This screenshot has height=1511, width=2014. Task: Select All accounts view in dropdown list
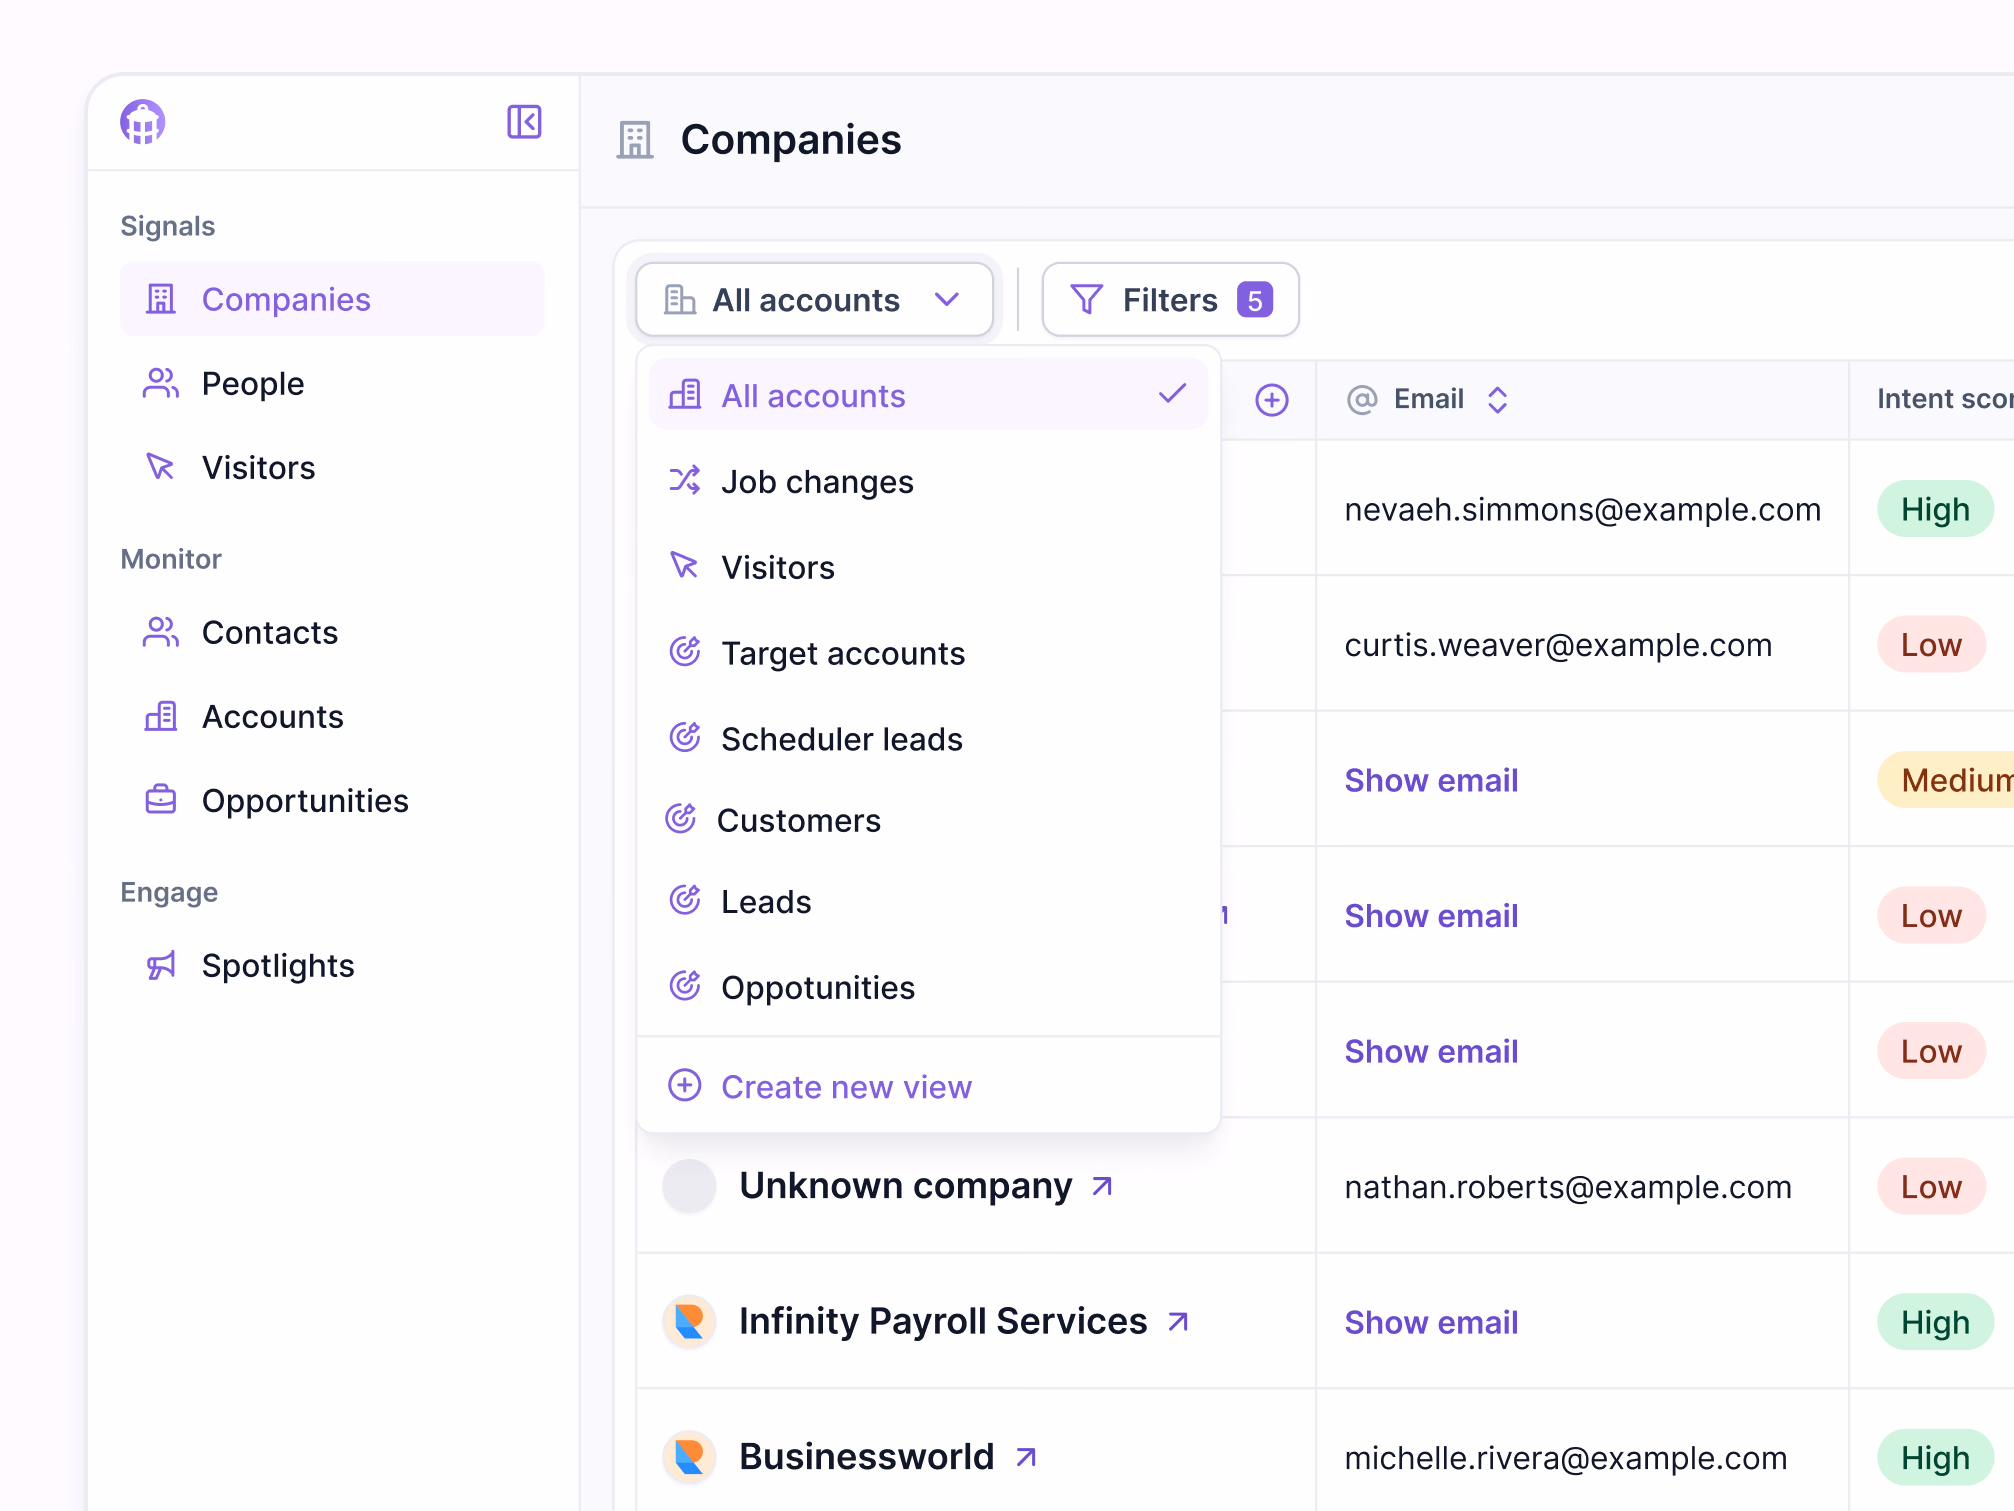928,395
